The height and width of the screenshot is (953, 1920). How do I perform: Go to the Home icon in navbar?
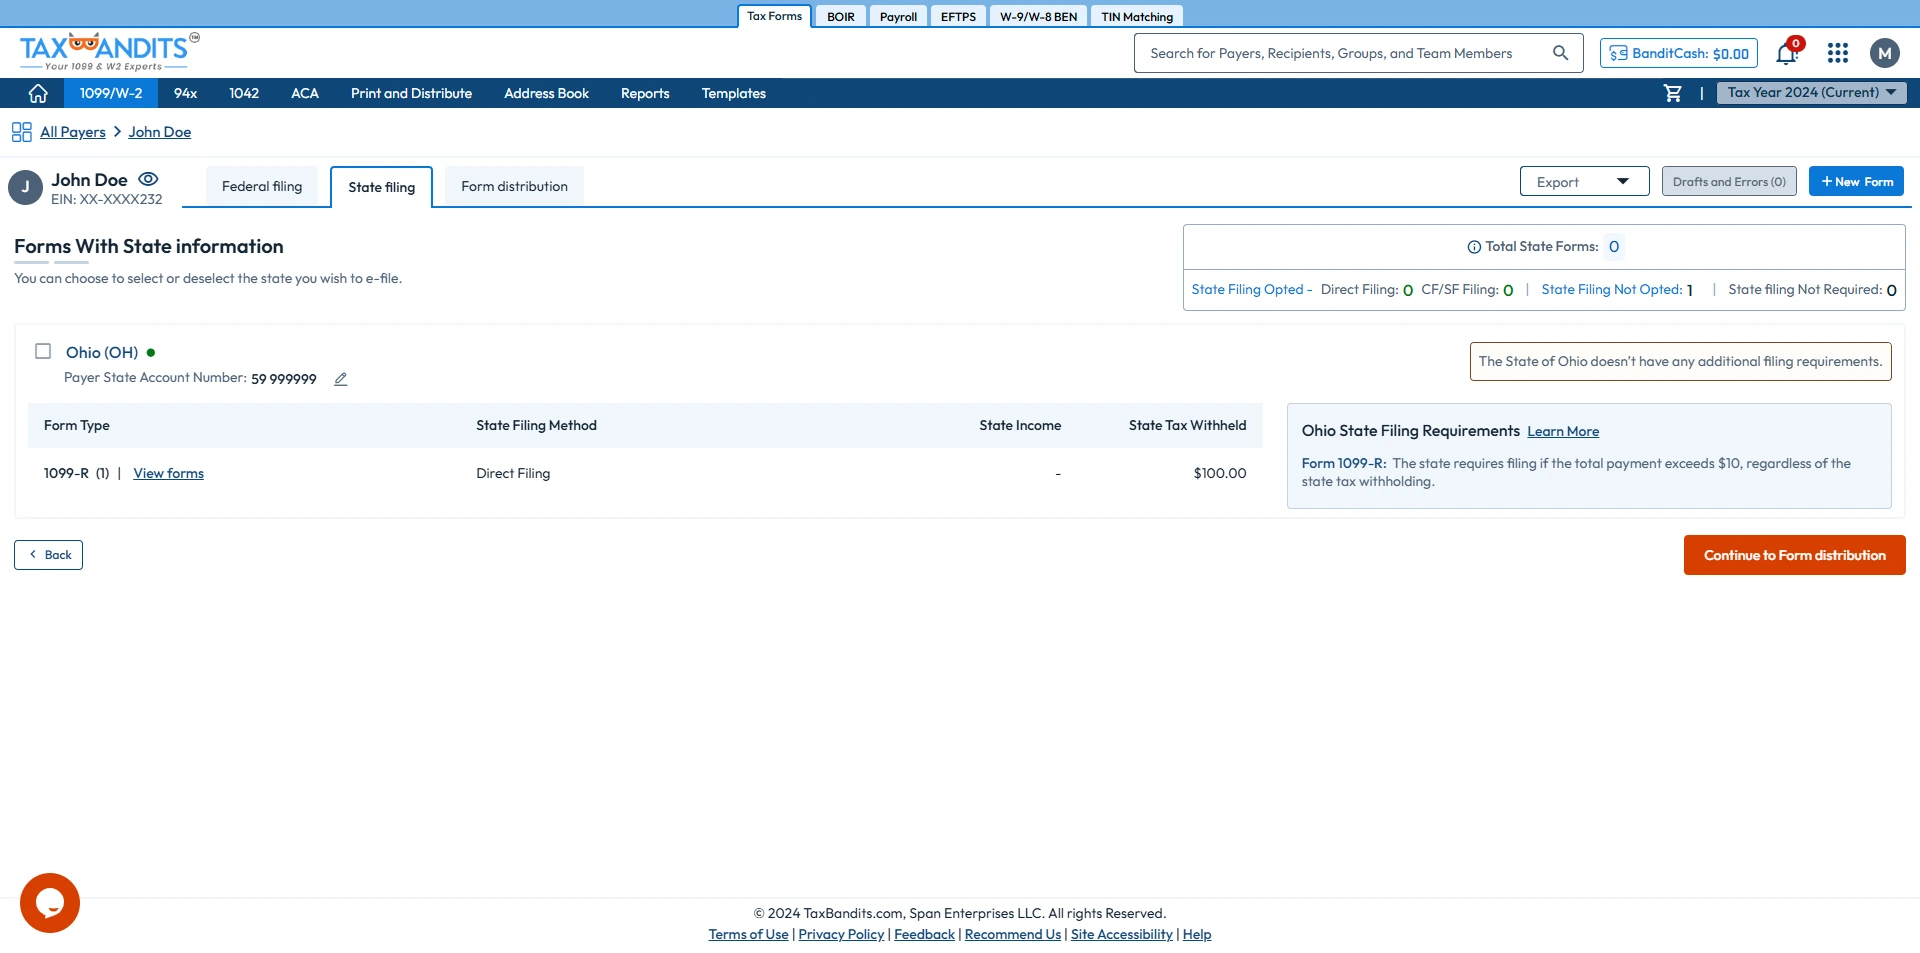pyautogui.click(x=38, y=93)
